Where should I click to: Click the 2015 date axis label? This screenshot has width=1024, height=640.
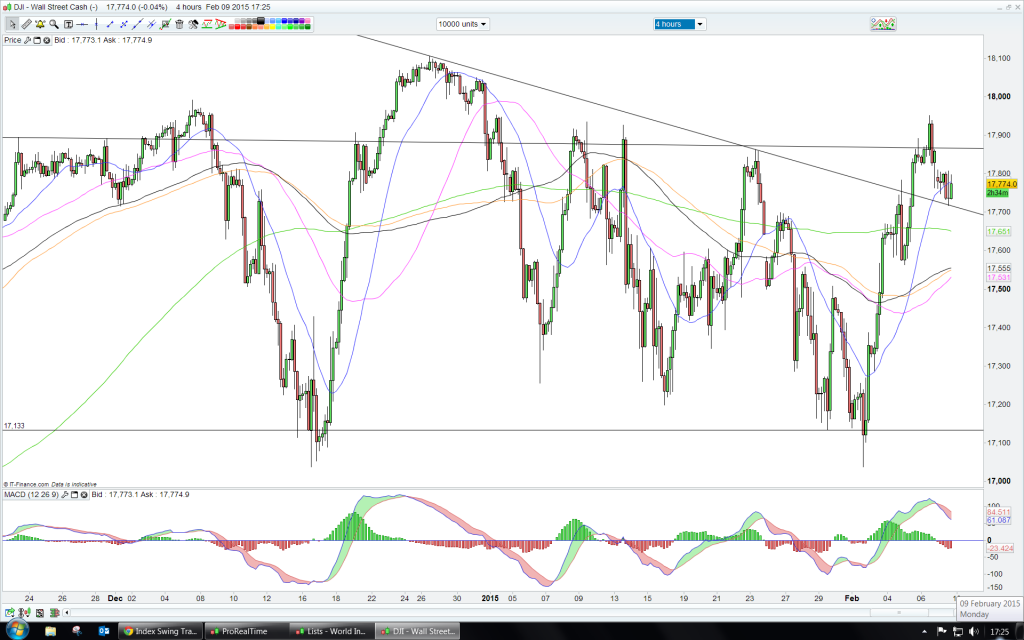490,598
